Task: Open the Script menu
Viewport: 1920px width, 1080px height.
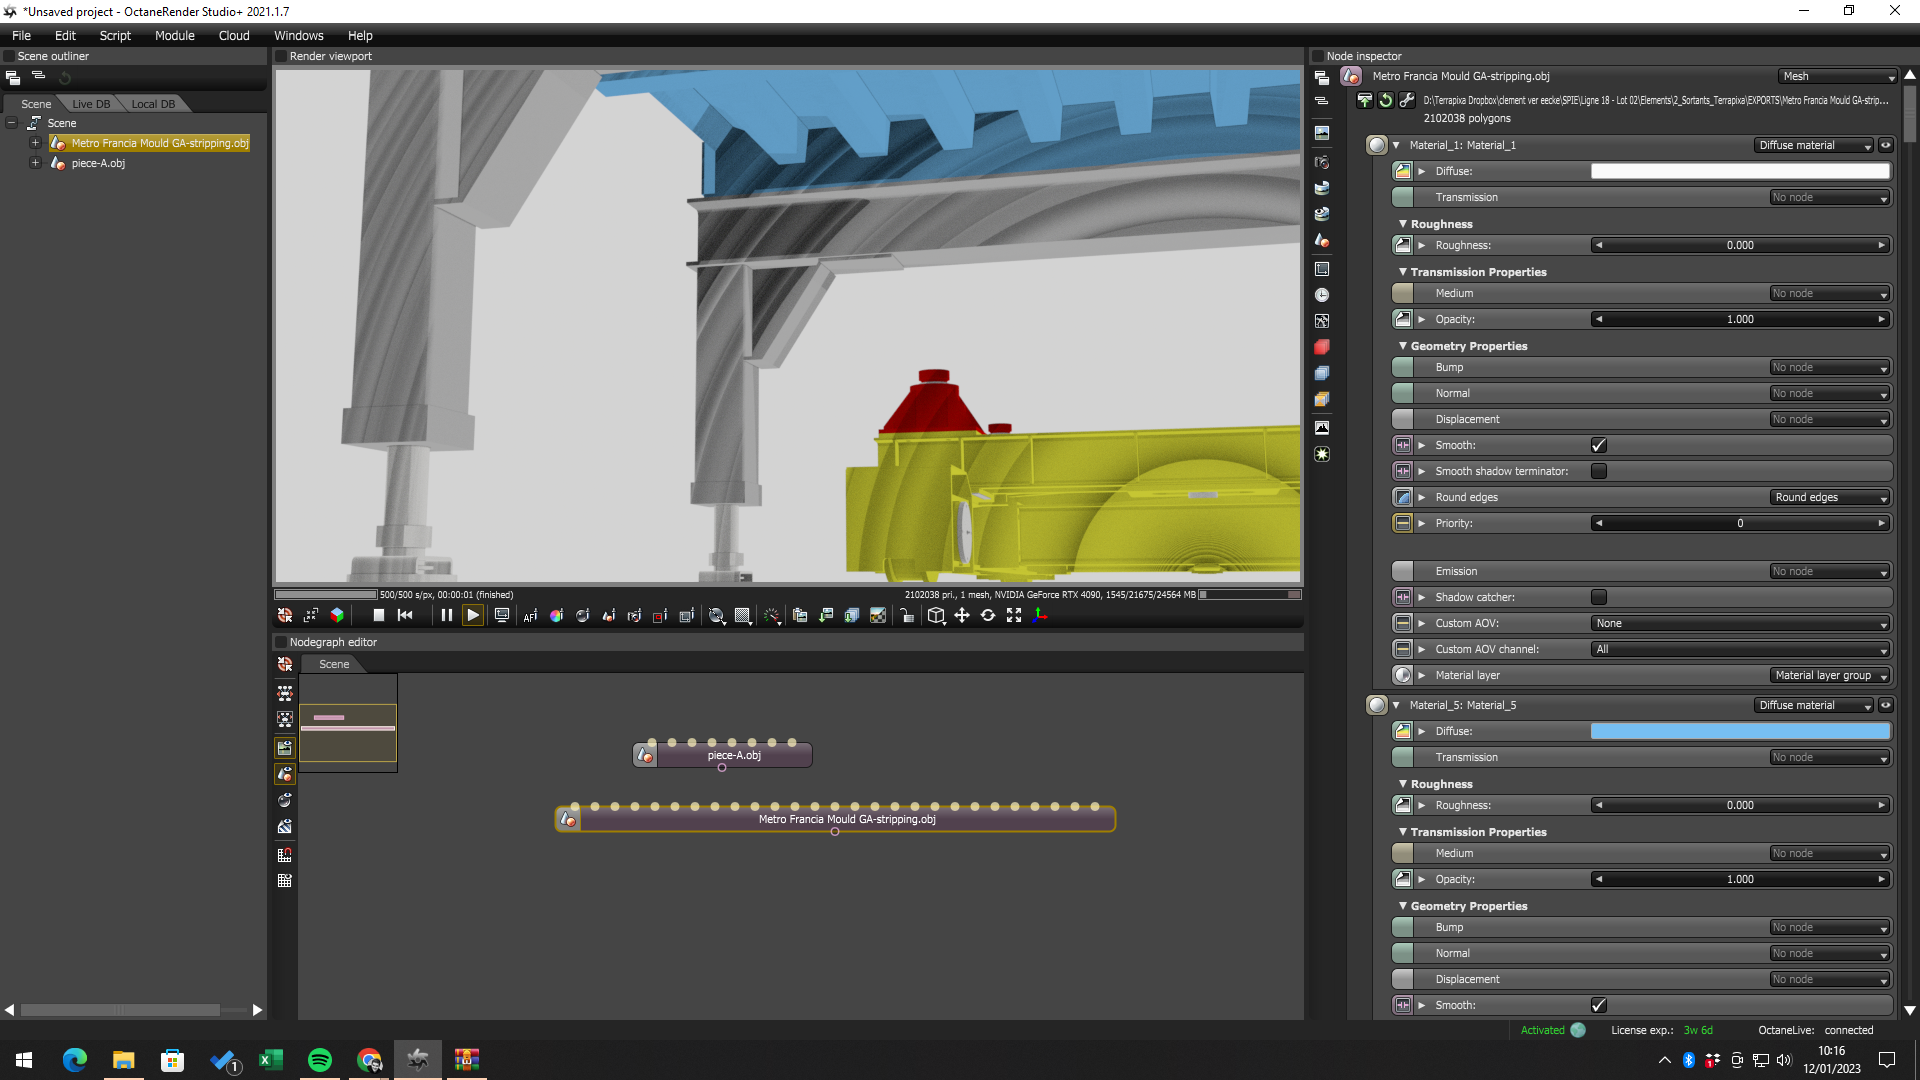Action: [x=115, y=35]
